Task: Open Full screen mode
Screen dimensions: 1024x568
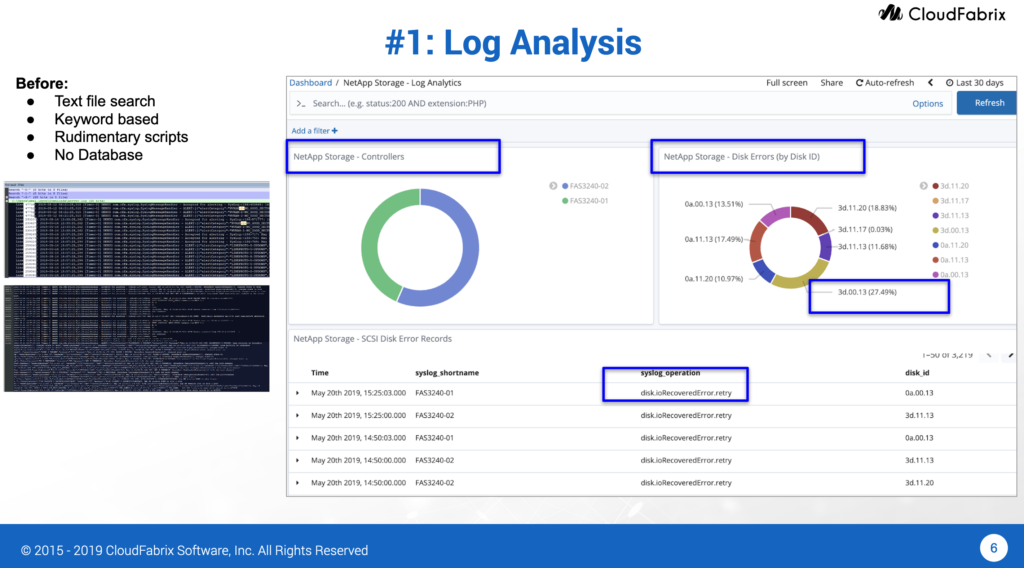Action: (786, 83)
